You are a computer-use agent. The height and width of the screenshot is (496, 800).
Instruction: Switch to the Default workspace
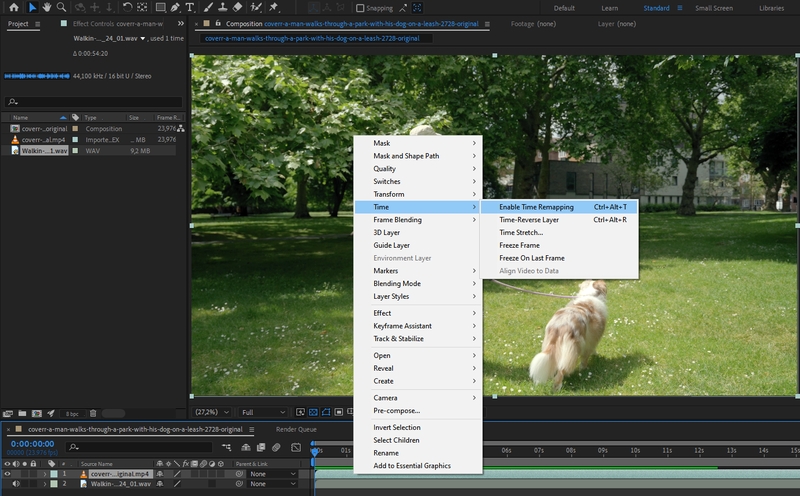[x=564, y=8]
